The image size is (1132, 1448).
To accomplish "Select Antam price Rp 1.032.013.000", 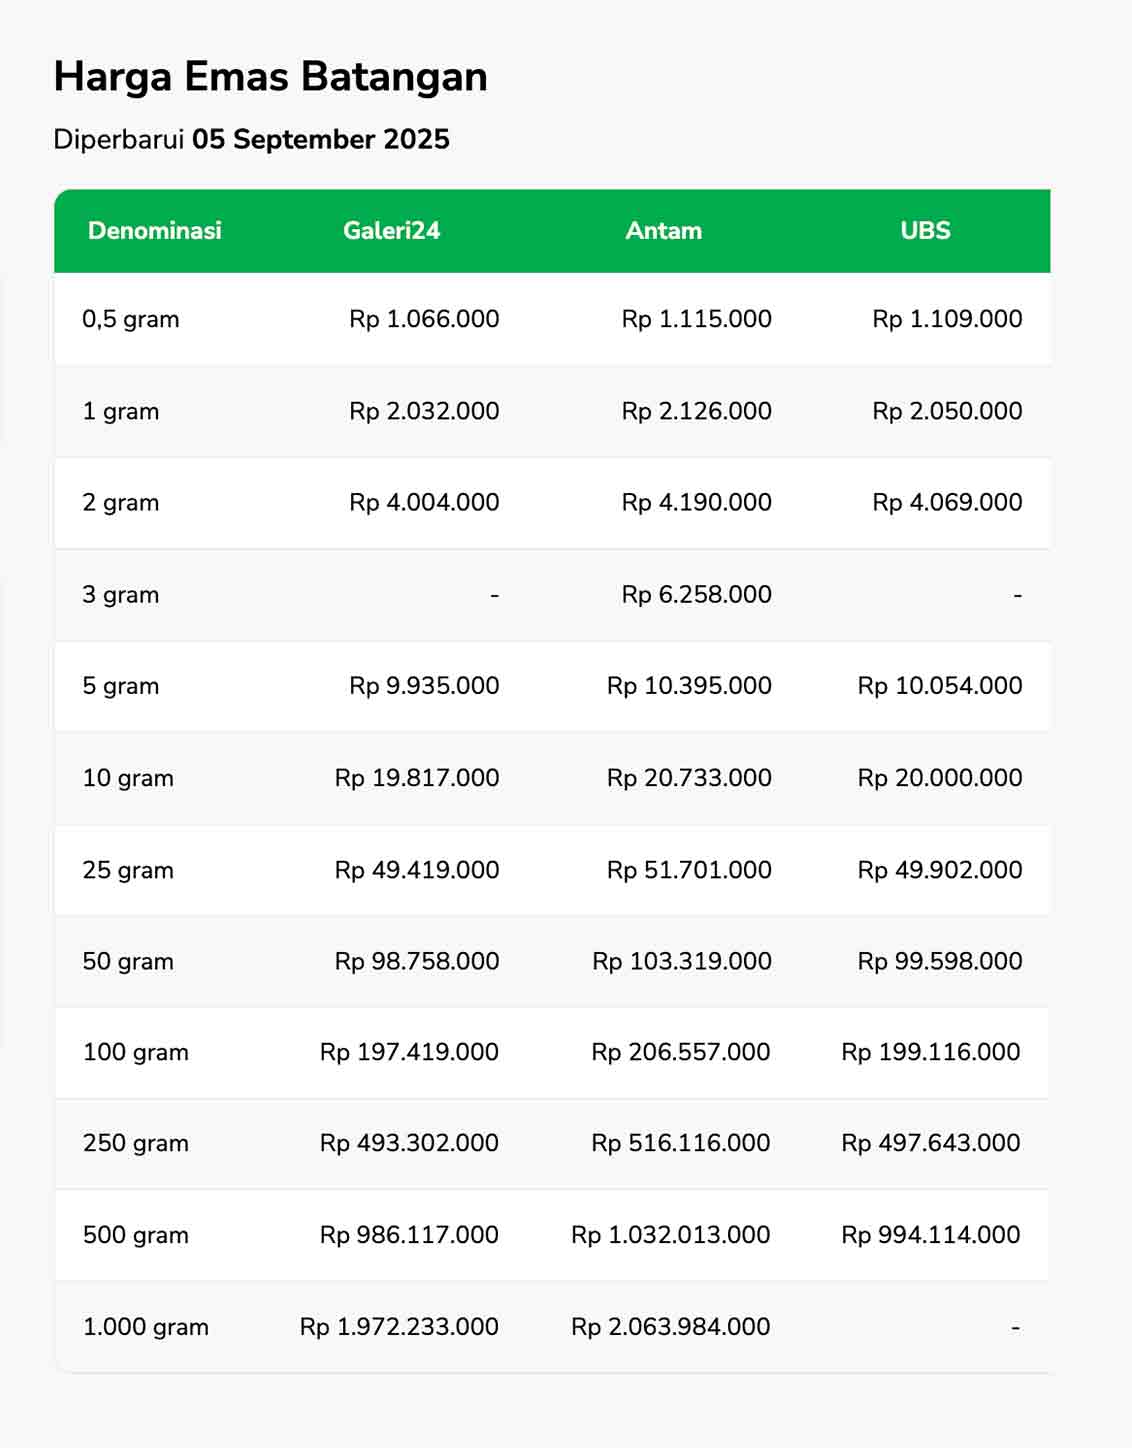I will click(670, 1235).
